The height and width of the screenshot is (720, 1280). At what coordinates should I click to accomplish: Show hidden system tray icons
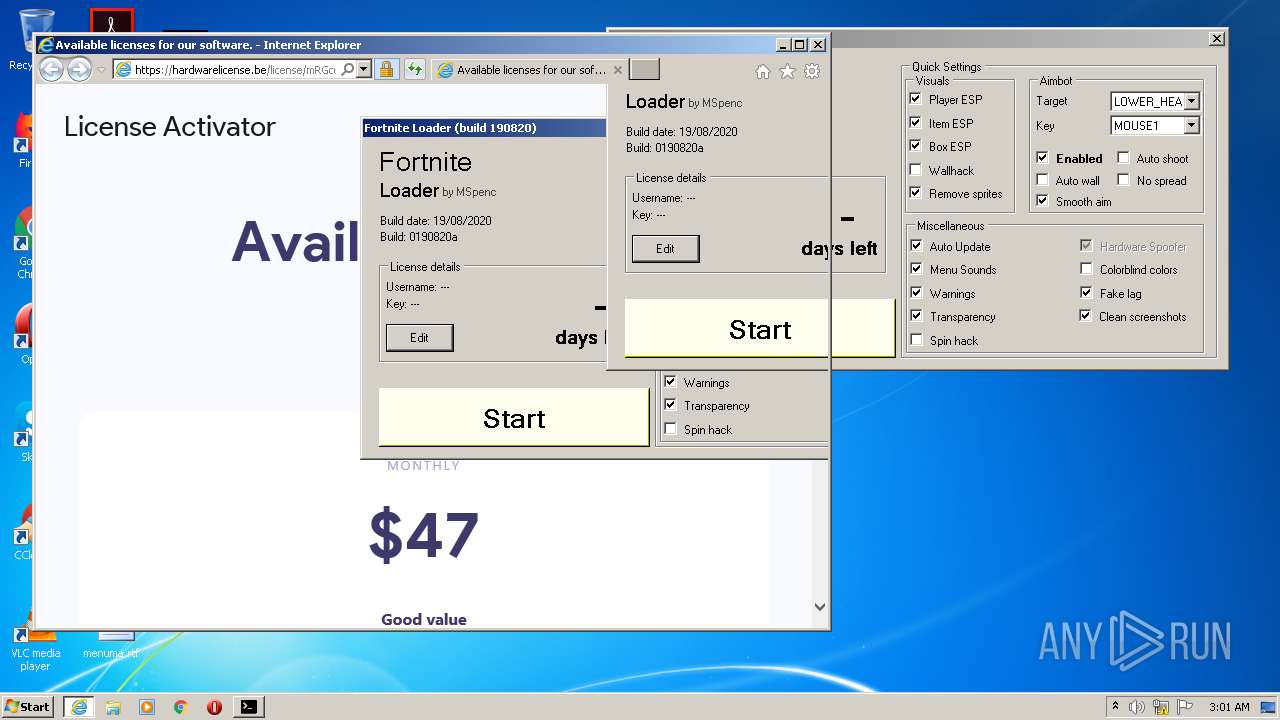(x=1115, y=706)
